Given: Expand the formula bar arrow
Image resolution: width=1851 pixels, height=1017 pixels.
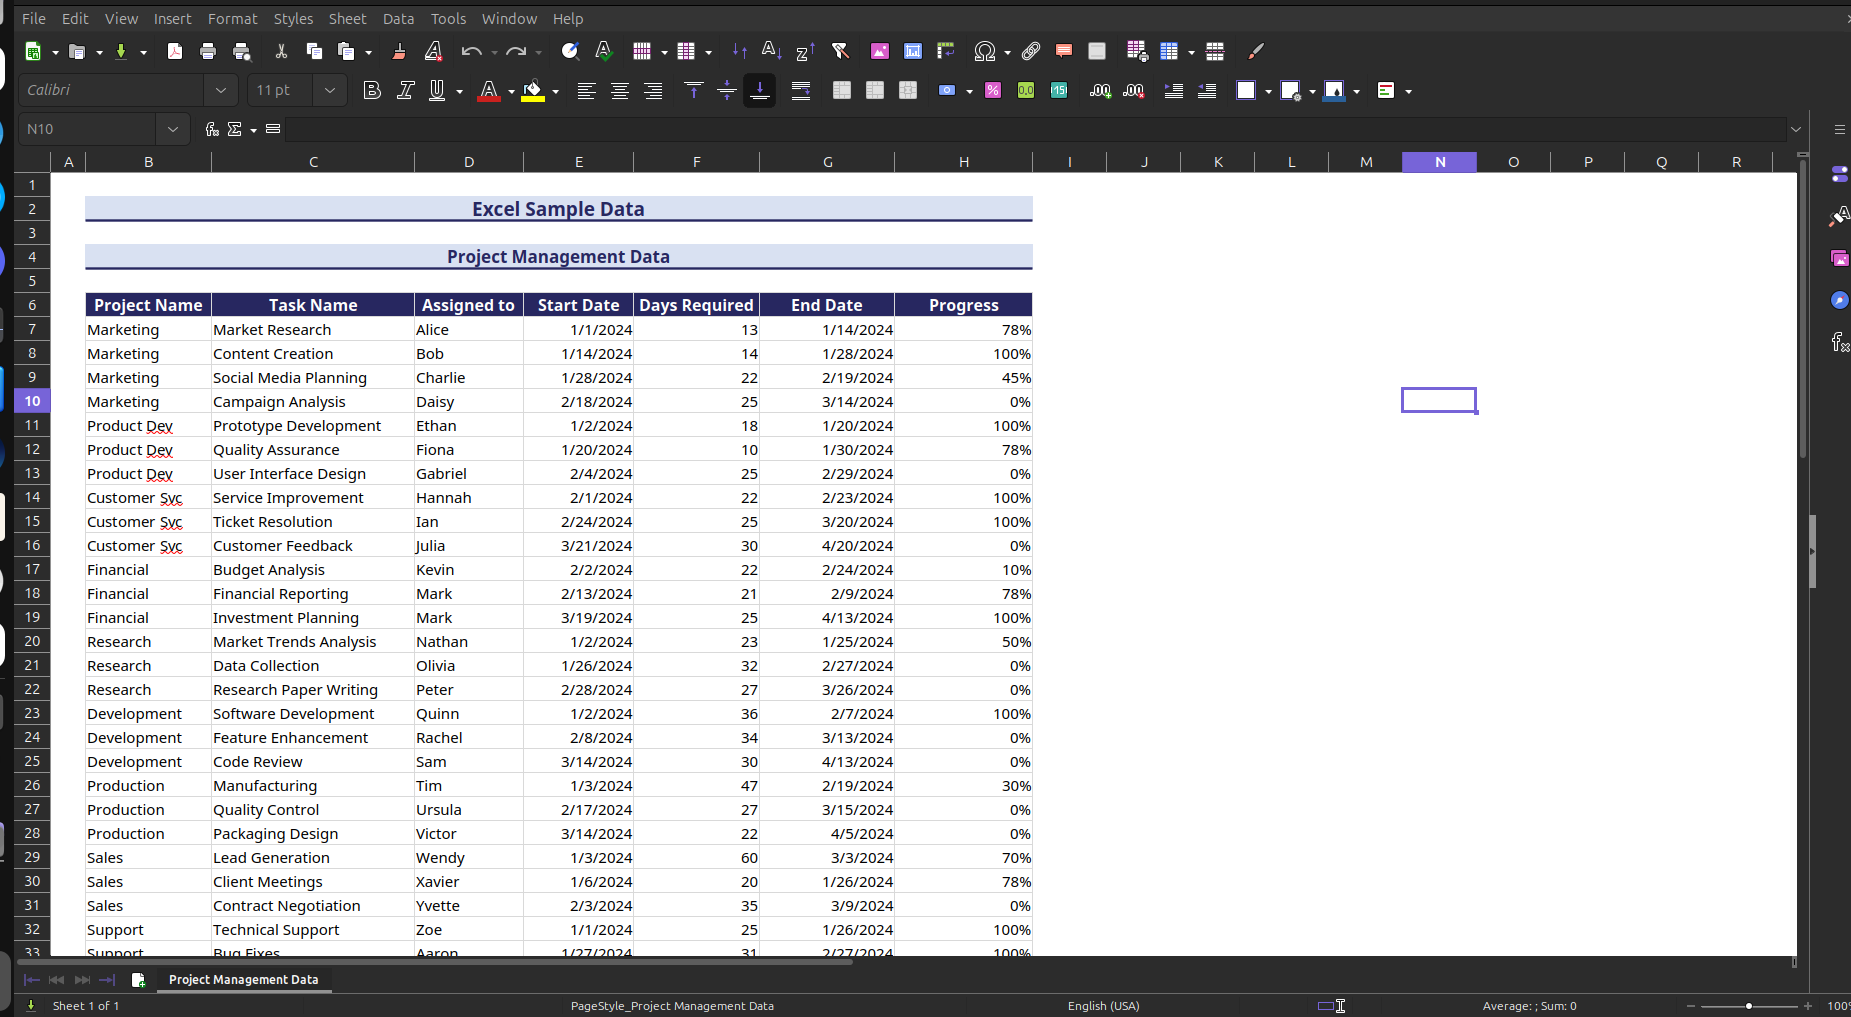Looking at the screenshot, I should [x=1796, y=129].
